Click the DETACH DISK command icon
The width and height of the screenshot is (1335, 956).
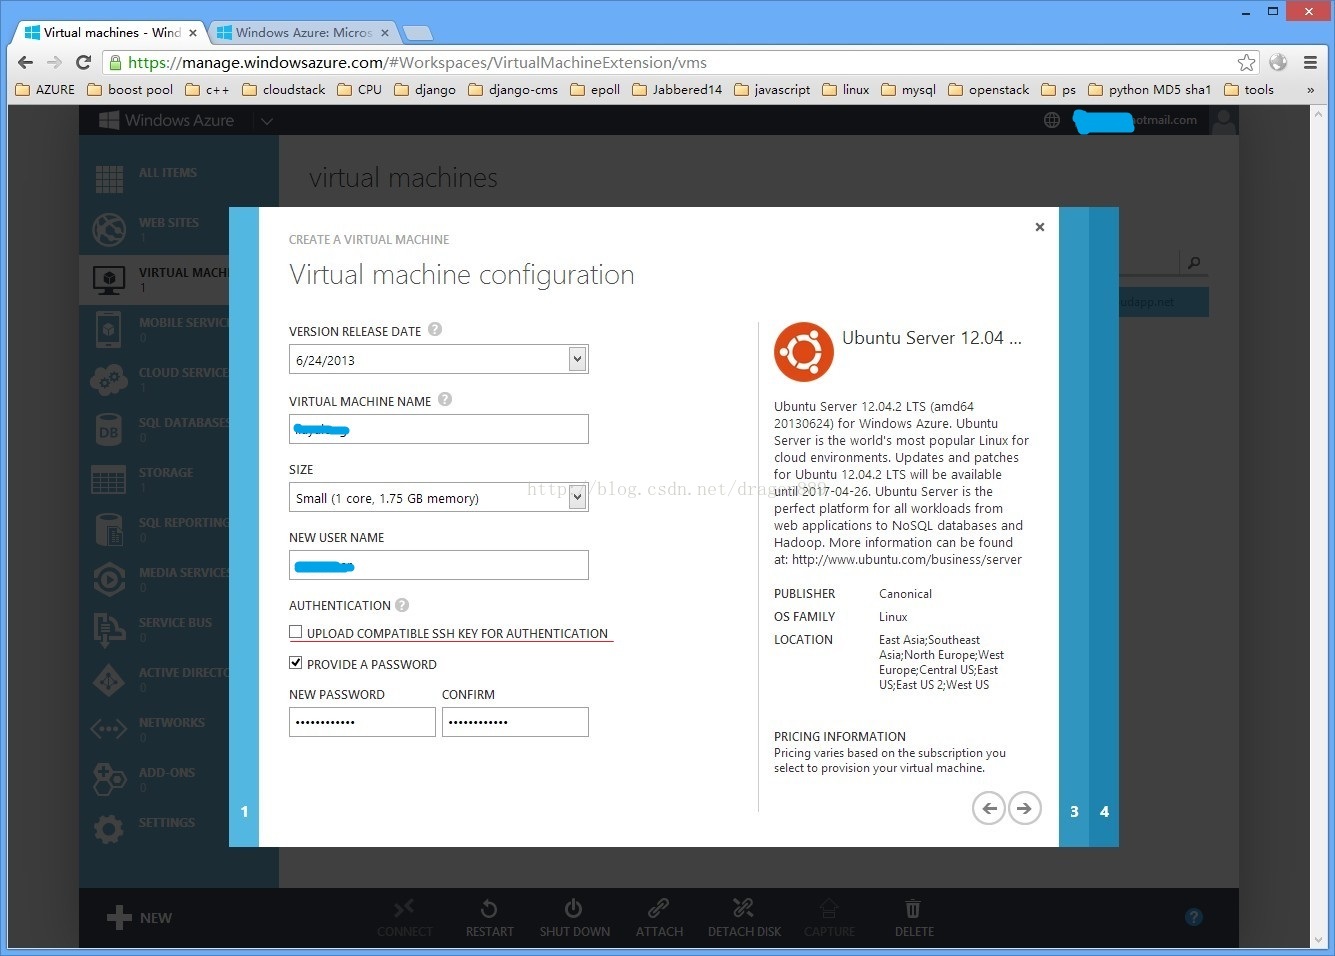[744, 908]
